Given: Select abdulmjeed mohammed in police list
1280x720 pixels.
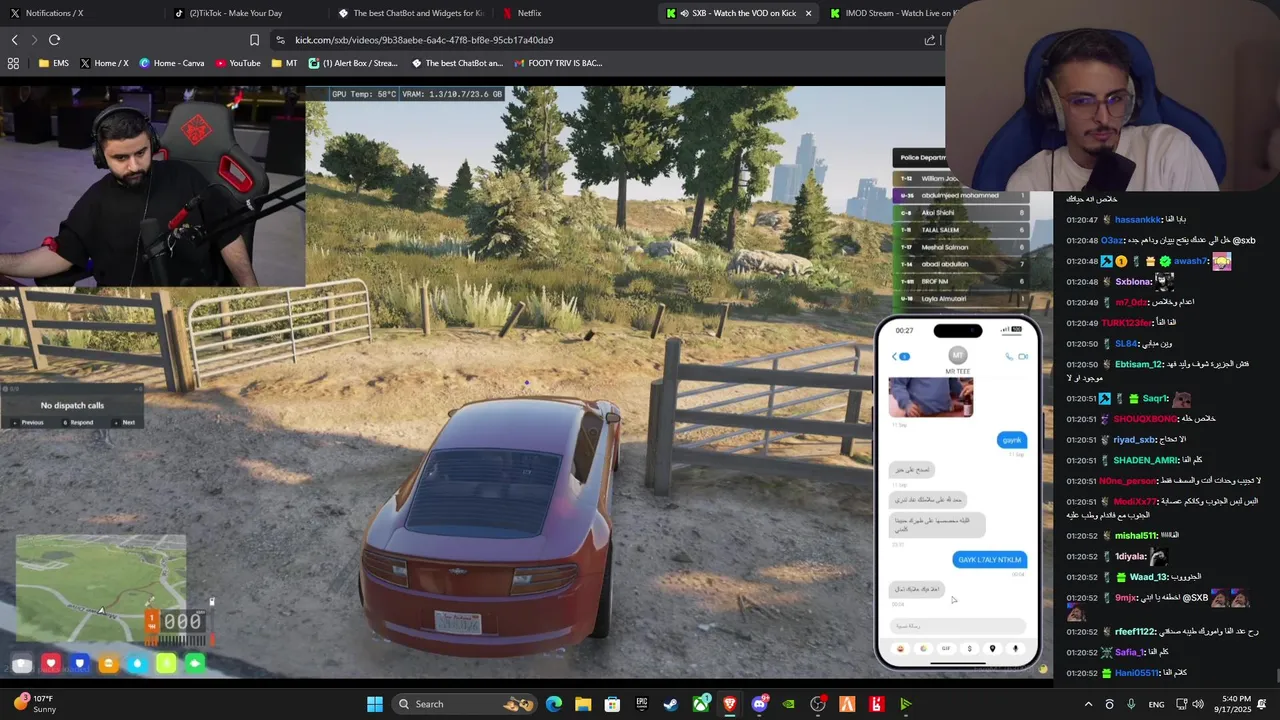Looking at the screenshot, I should (x=963, y=196).
